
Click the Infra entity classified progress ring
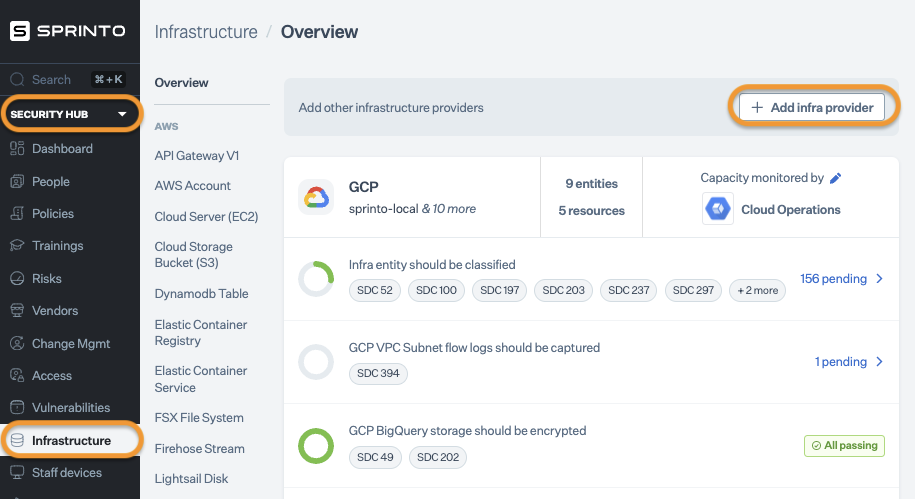tap(316, 279)
